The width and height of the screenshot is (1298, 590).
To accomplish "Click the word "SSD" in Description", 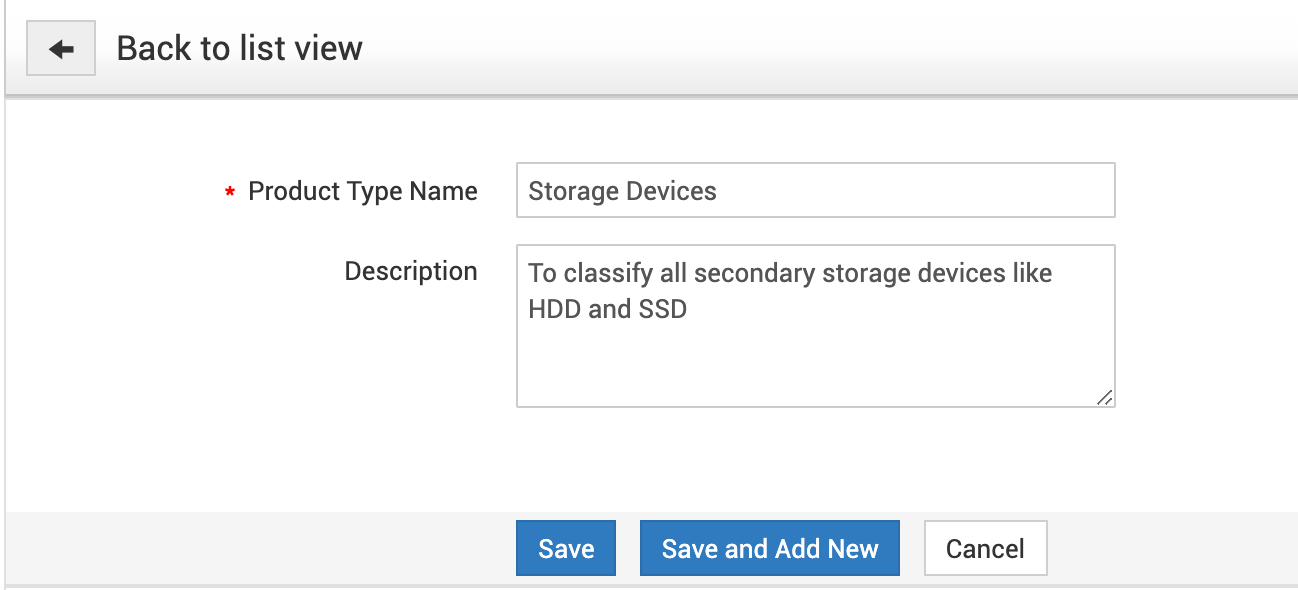I will click(662, 308).
